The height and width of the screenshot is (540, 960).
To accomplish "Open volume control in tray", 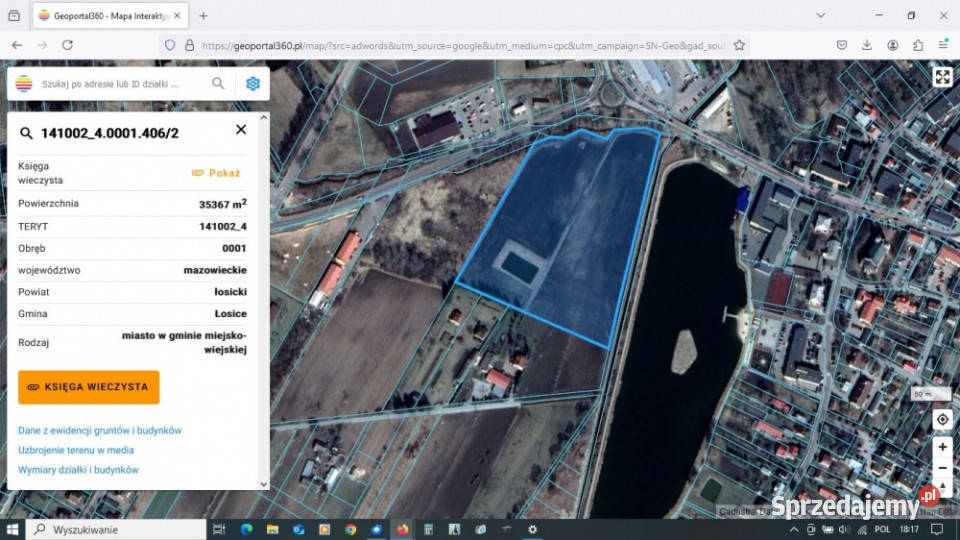I will [x=844, y=530].
